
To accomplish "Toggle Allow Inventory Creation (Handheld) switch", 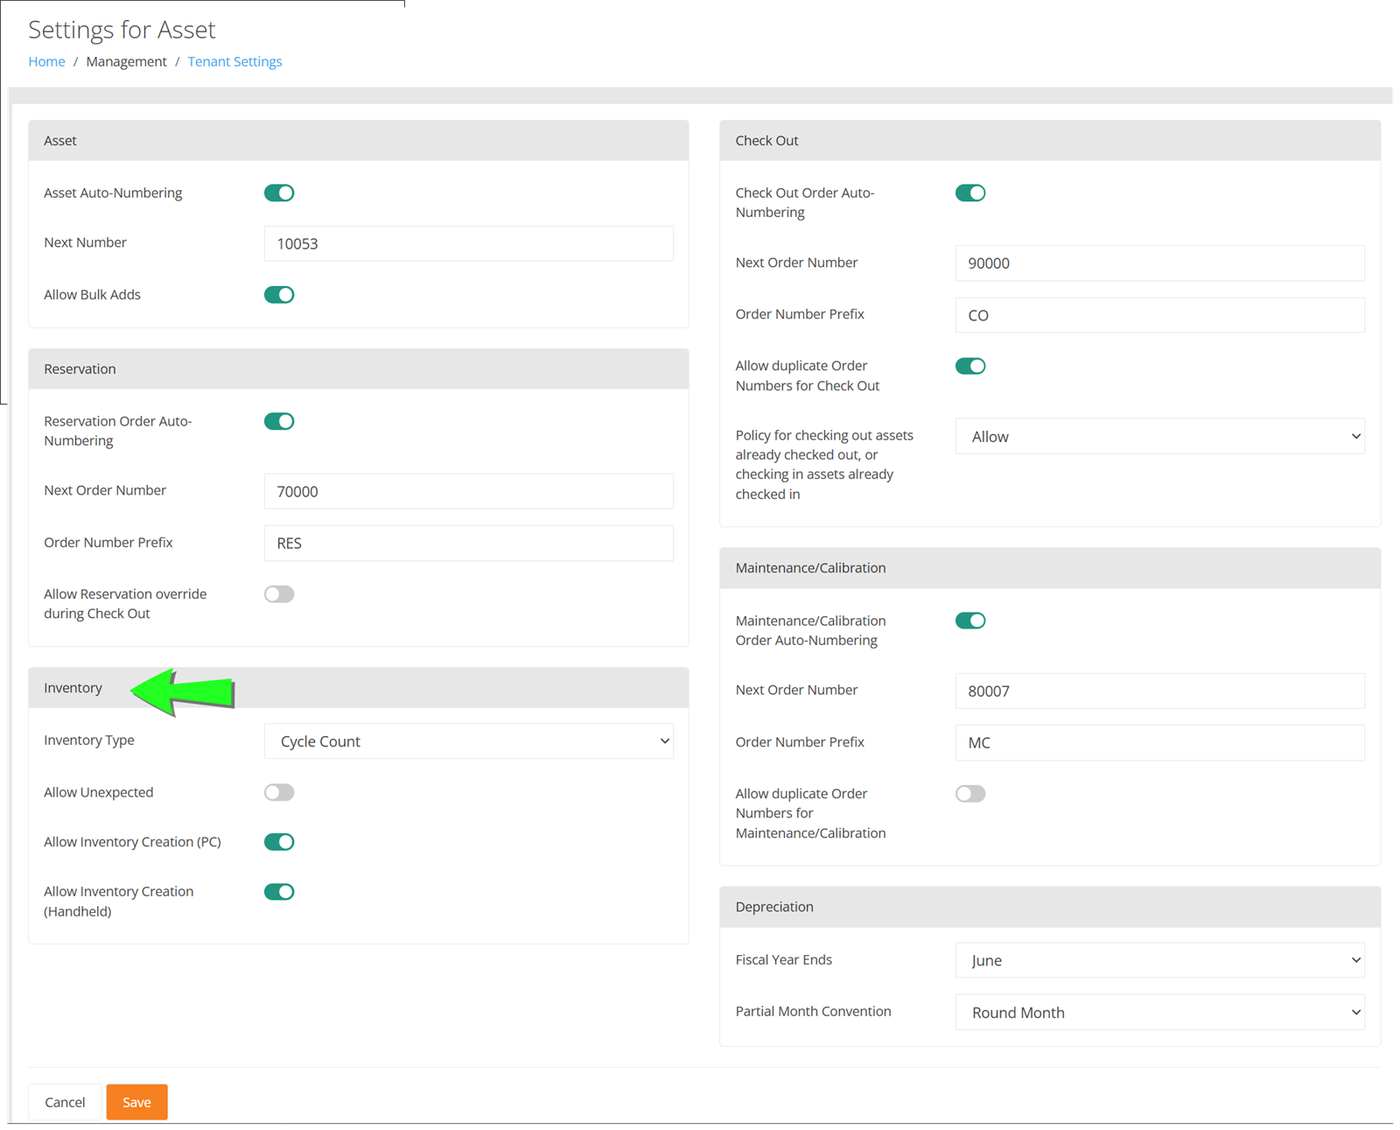I will [x=279, y=892].
